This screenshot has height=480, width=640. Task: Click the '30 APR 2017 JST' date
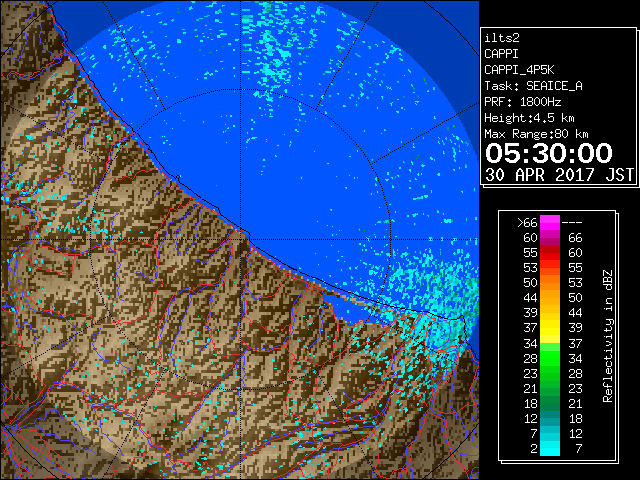tap(560, 175)
